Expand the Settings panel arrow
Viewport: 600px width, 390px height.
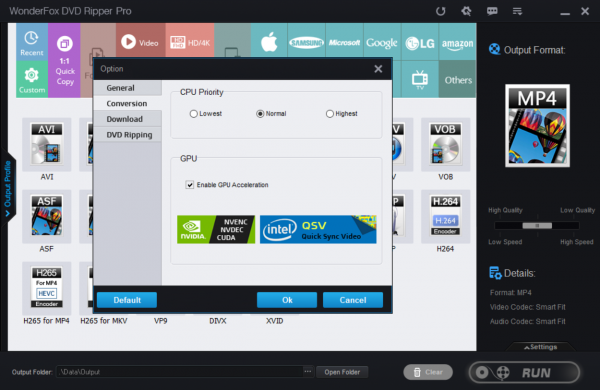540,347
